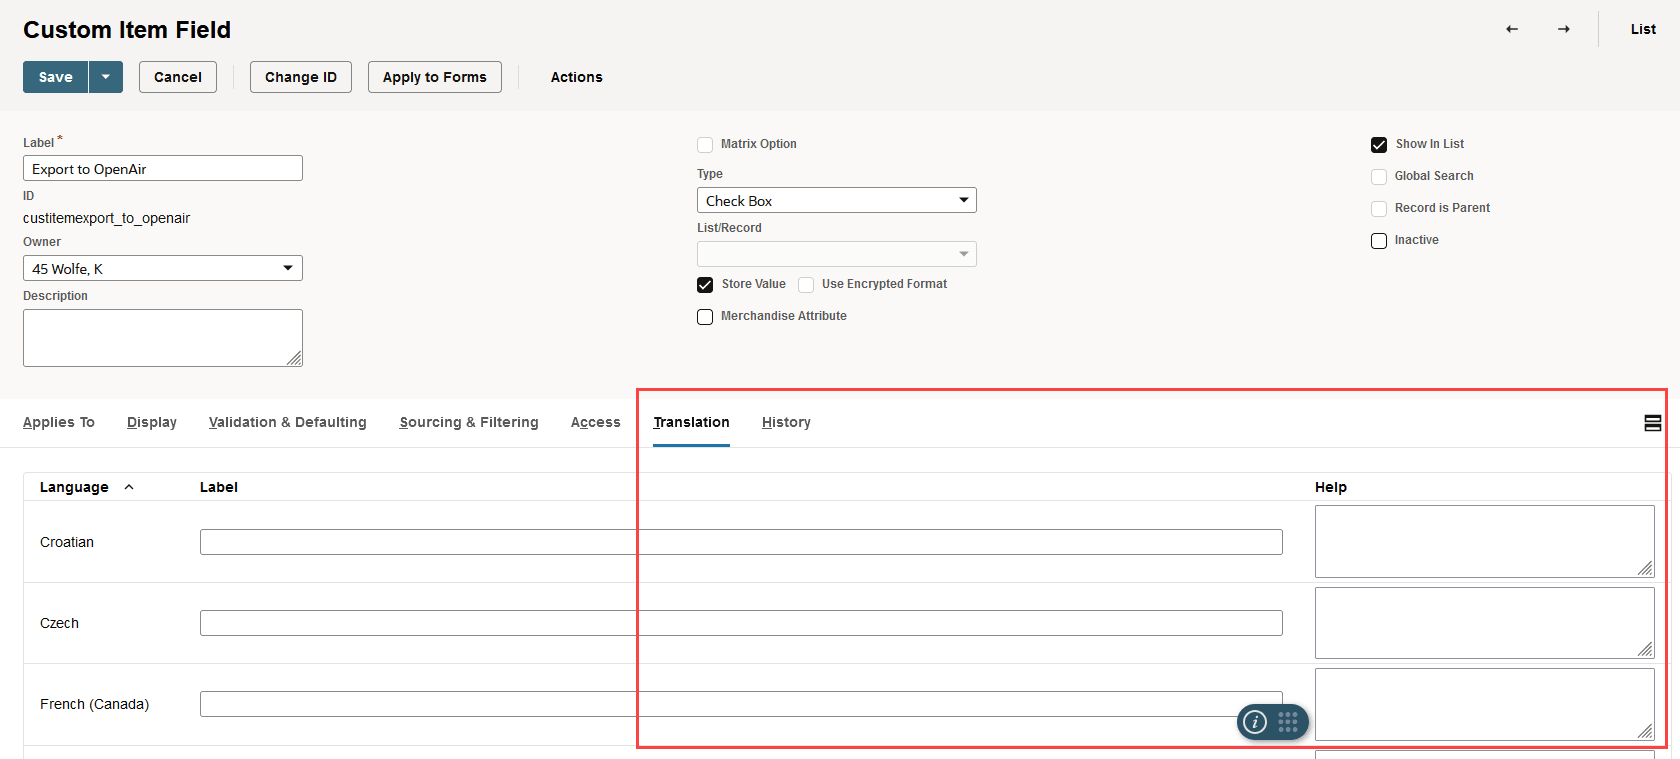Check Merchandise Attribute checkbox
Screen dimensions: 1680x759
click(705, 317)
